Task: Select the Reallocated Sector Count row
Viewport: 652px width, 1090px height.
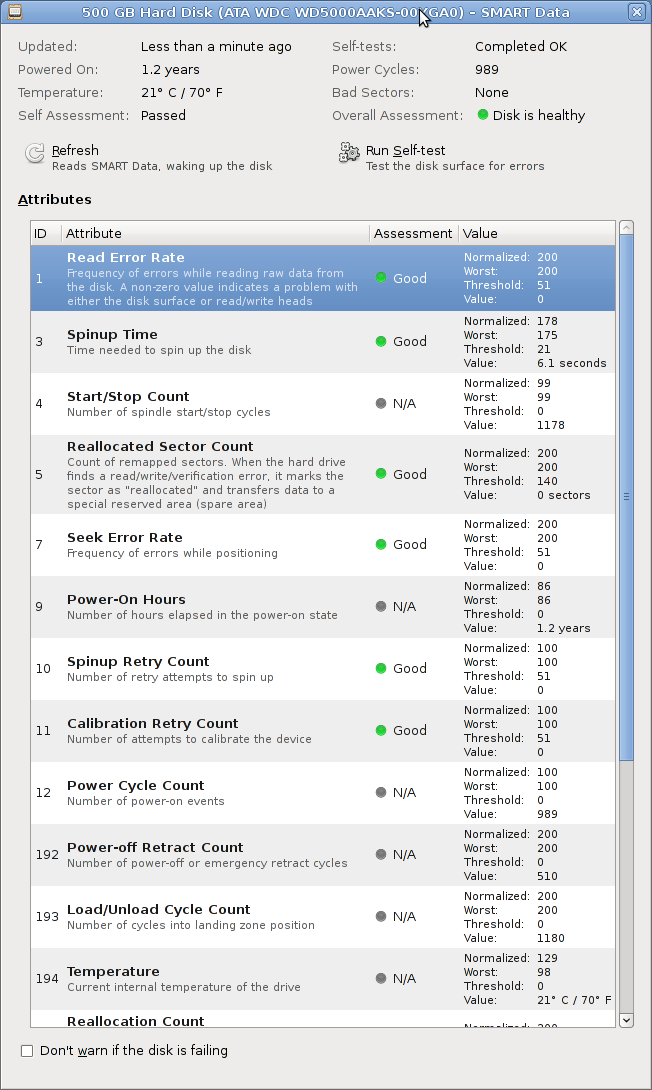Action: click(x=323, y=474)
